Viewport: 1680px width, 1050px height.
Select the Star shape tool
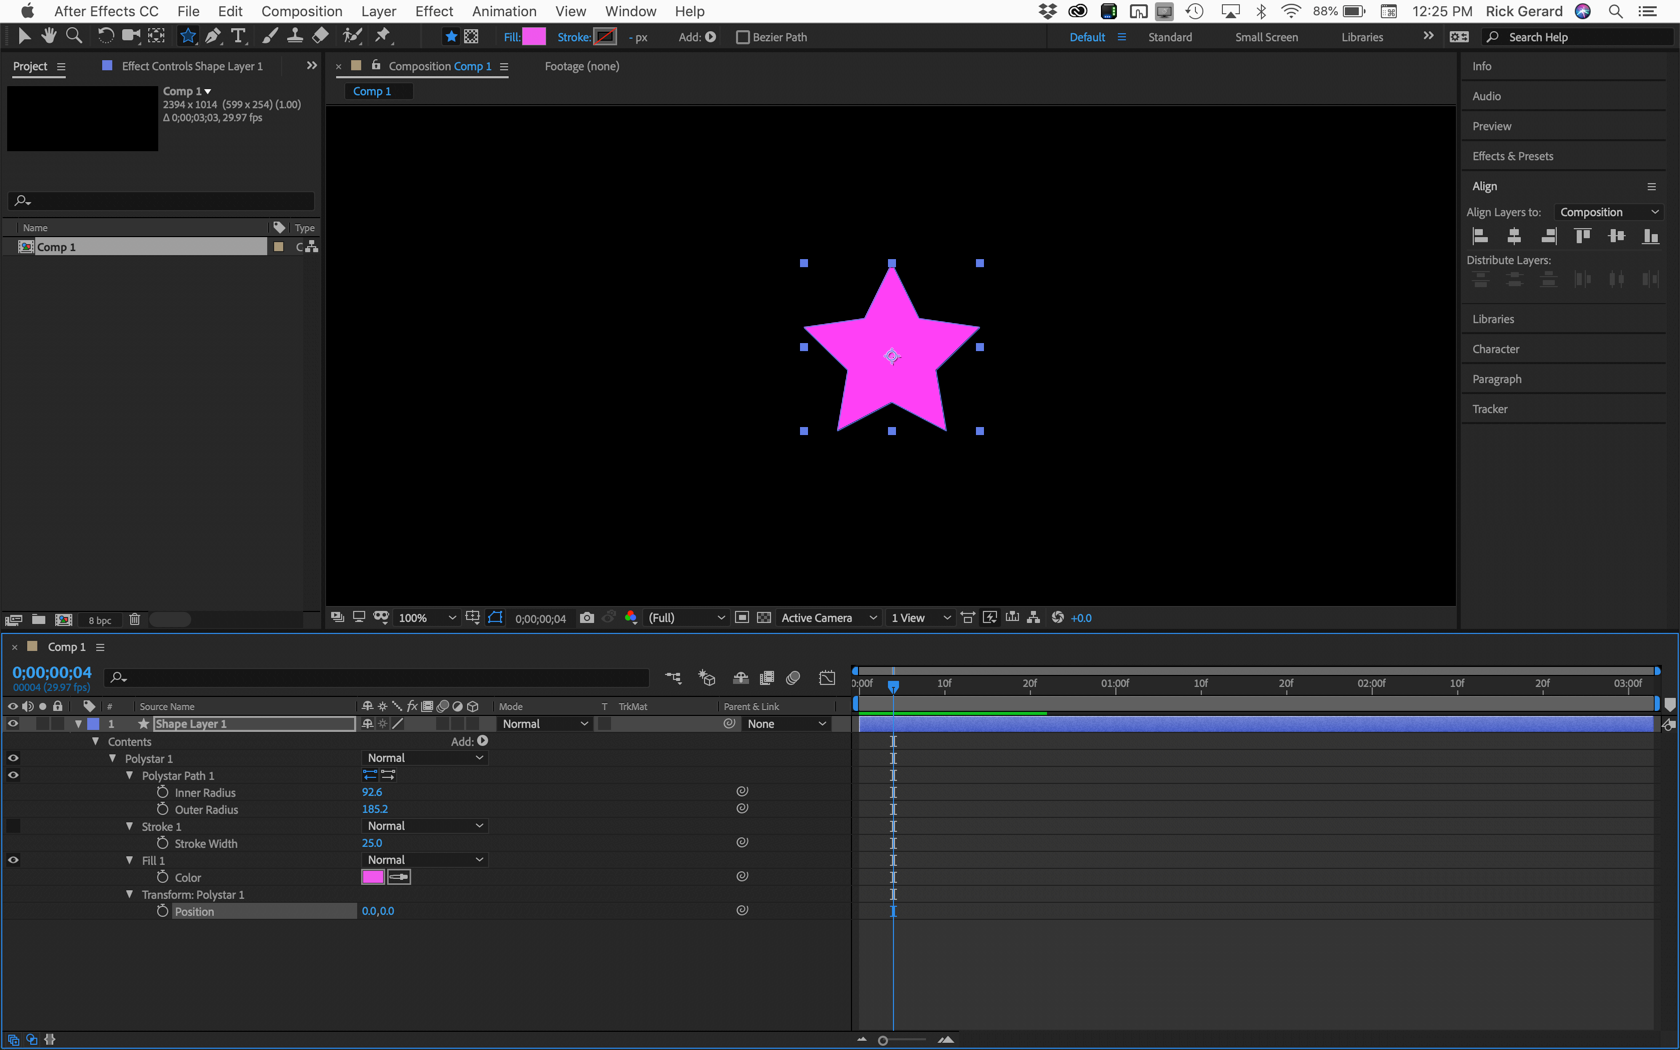(188, 36)
